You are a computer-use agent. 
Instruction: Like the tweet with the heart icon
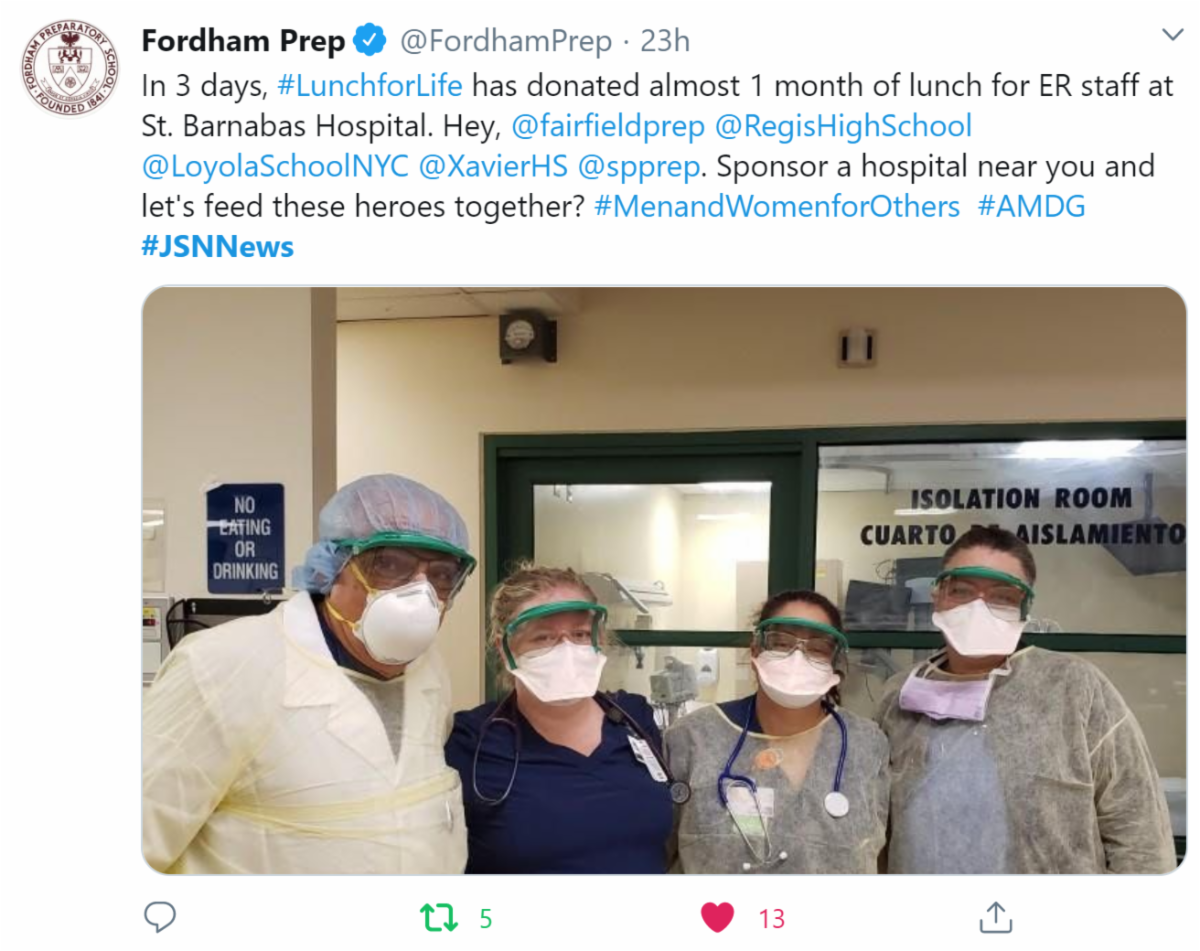pos(717,917)
